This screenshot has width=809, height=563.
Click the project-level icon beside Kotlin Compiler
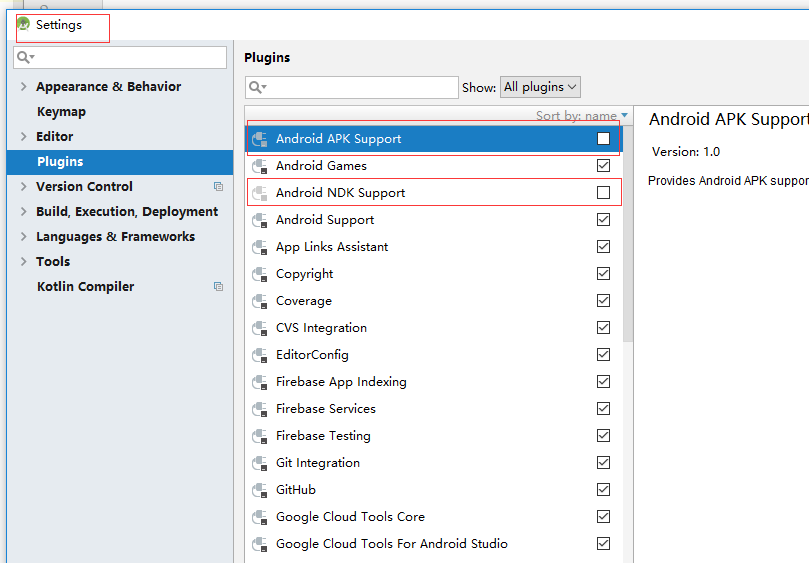(x=218, y=286)
